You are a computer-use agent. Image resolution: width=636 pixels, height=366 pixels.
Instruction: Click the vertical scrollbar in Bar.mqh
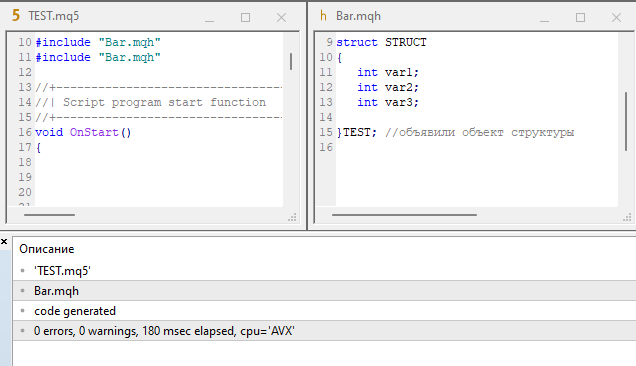[x=626, y=121]
